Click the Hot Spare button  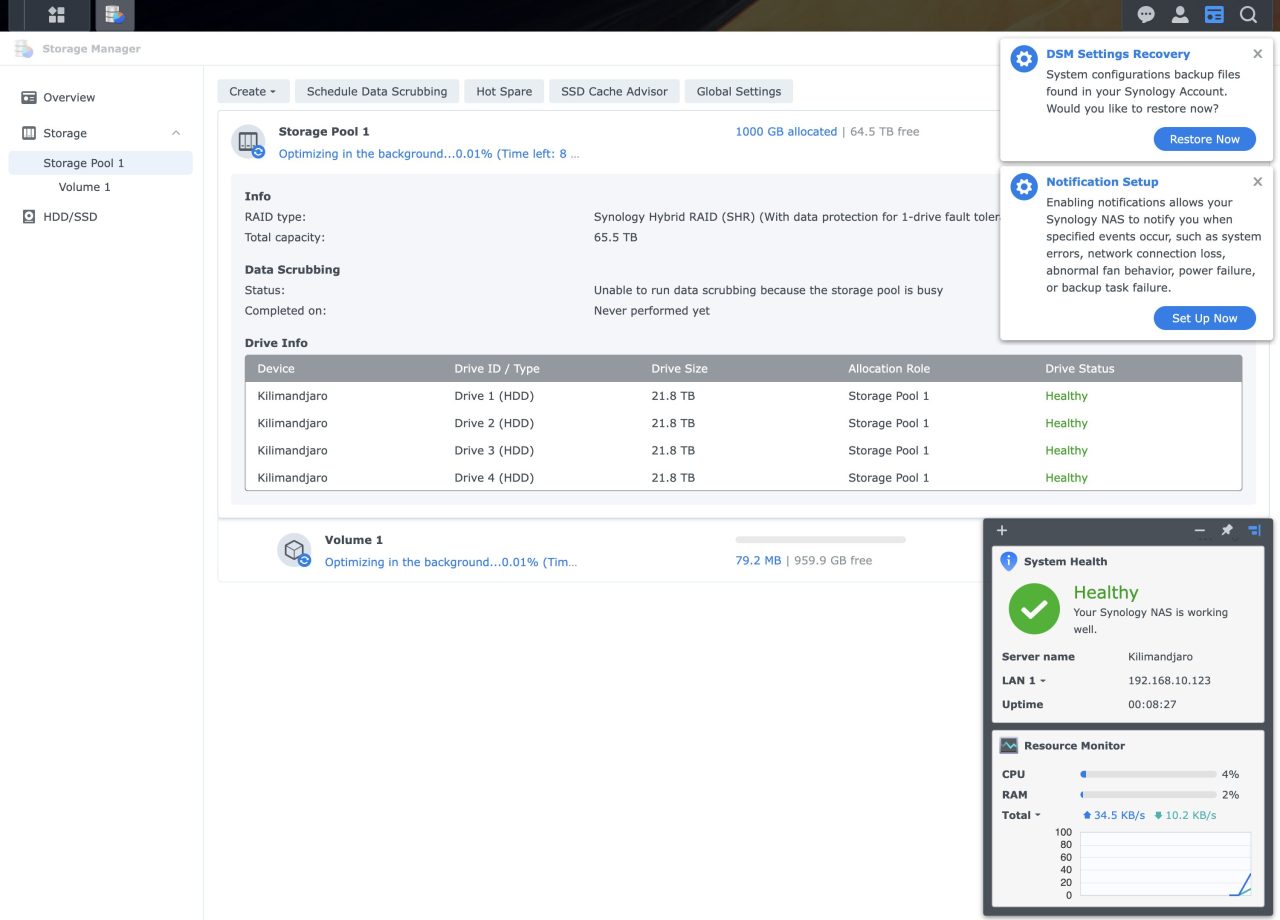pos(504,91)
